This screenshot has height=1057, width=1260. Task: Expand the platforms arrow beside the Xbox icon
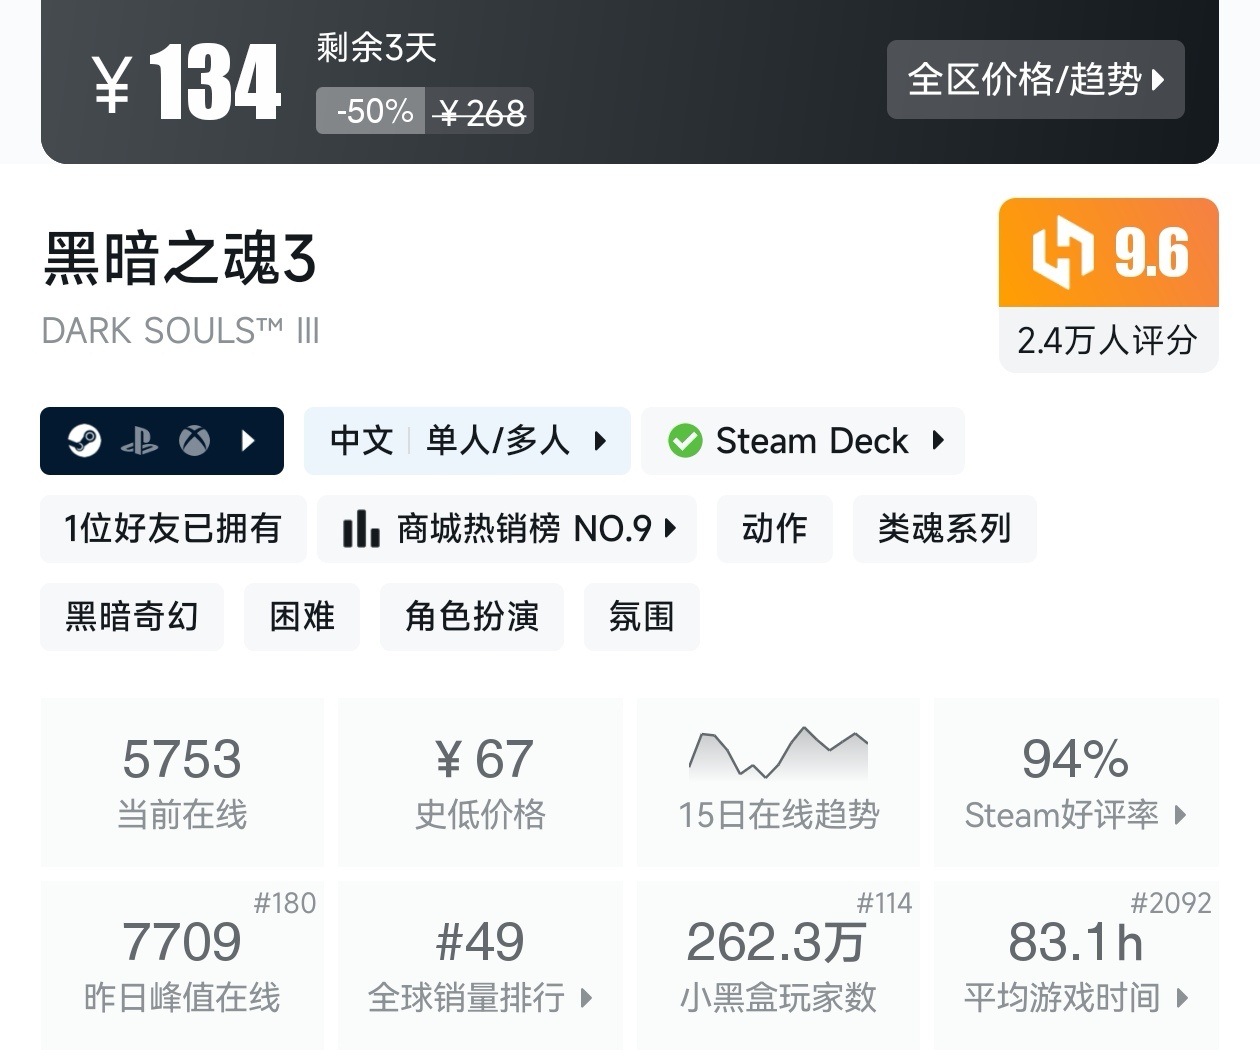(x=249, y=440)
